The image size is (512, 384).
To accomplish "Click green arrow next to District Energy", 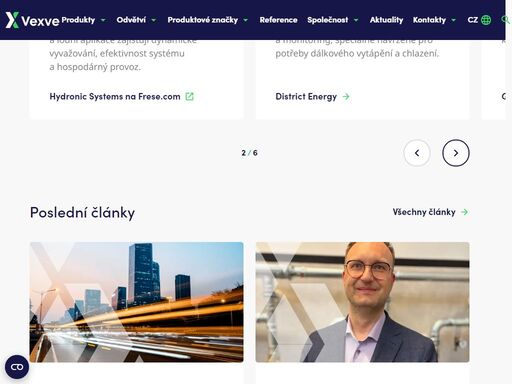I will pyautogui.click(x=346, y=96).
